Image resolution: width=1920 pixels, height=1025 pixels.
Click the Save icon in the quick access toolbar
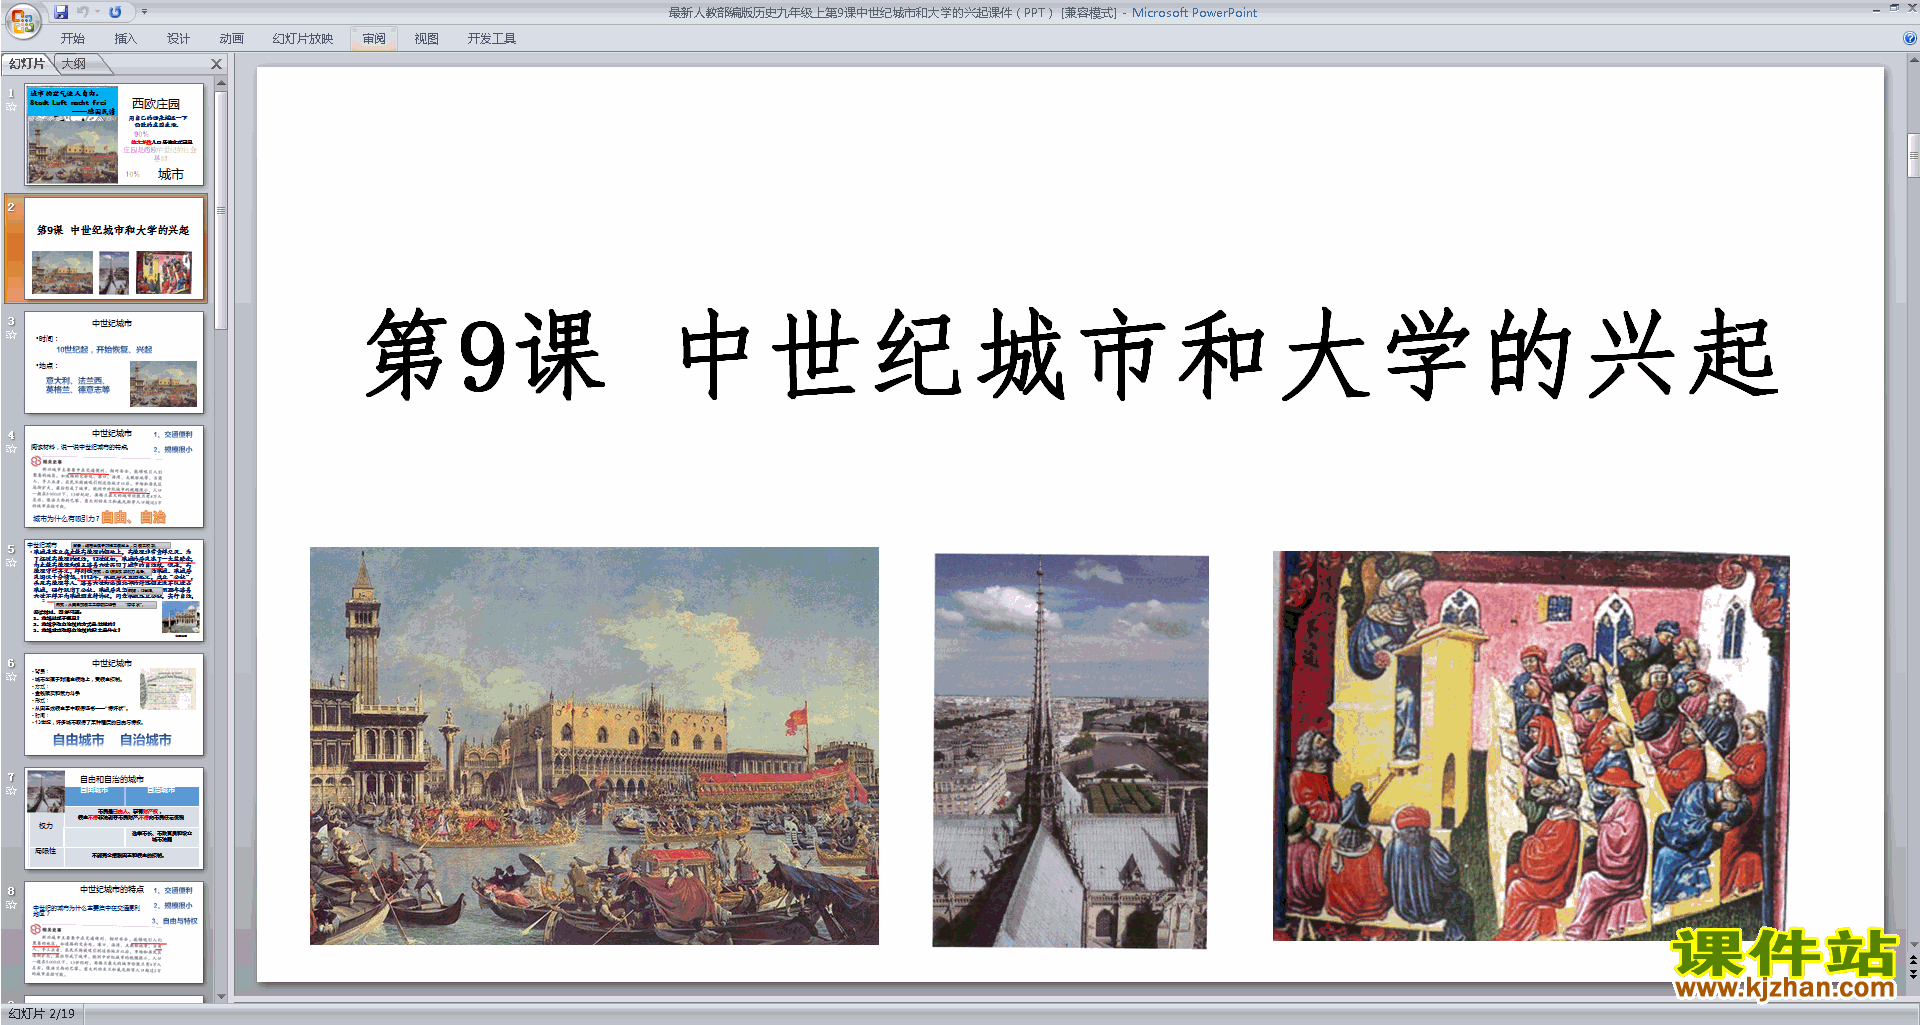click(61, 12)
